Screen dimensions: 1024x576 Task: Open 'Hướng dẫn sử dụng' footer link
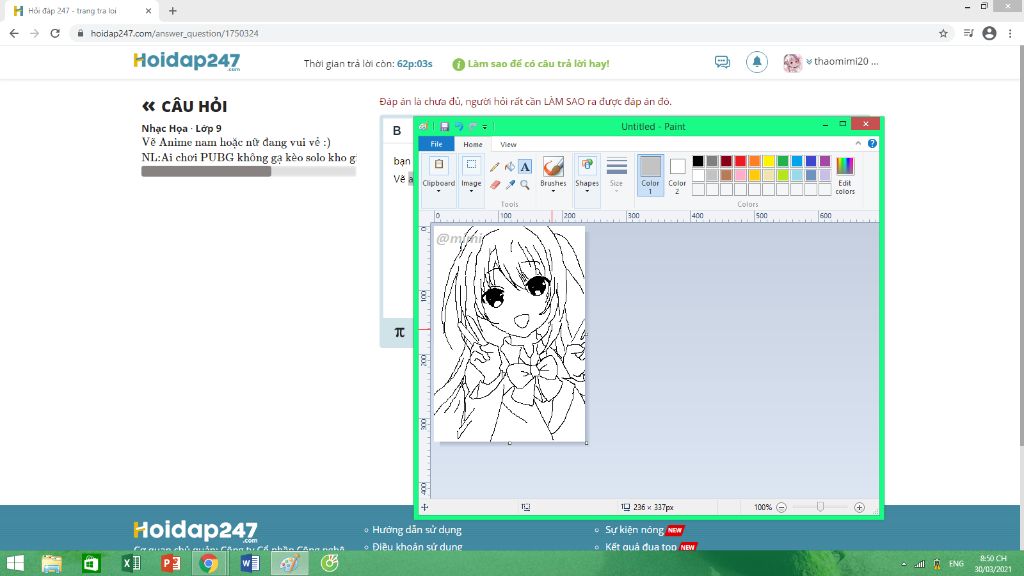(417, 530)
